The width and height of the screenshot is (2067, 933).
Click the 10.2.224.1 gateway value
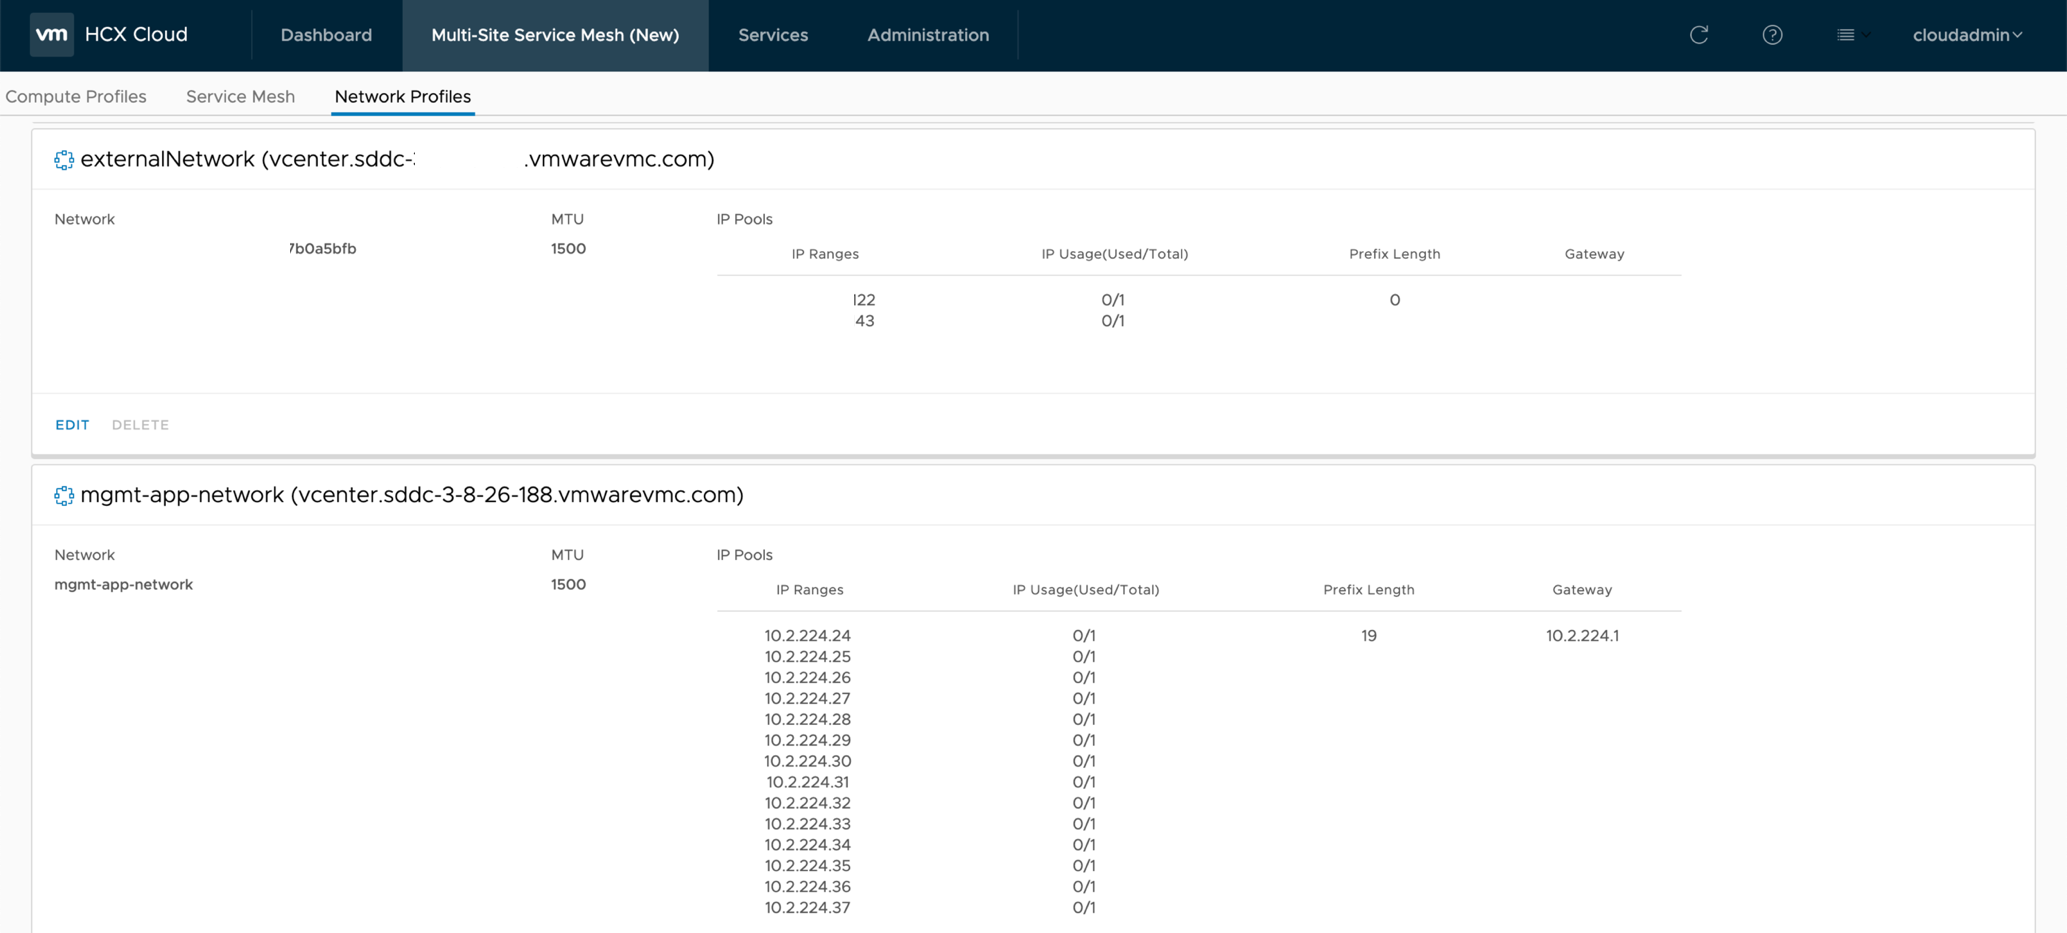click(x=1581, y=636)
